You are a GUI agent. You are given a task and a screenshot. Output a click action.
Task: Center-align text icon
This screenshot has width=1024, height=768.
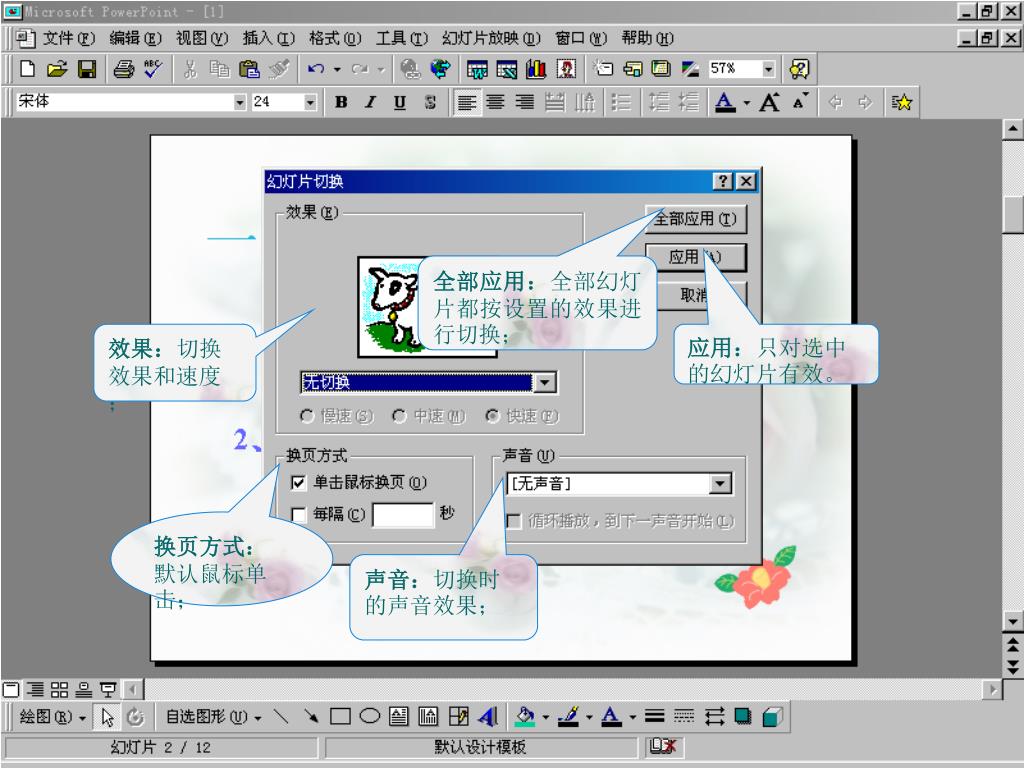coord(496,102)
